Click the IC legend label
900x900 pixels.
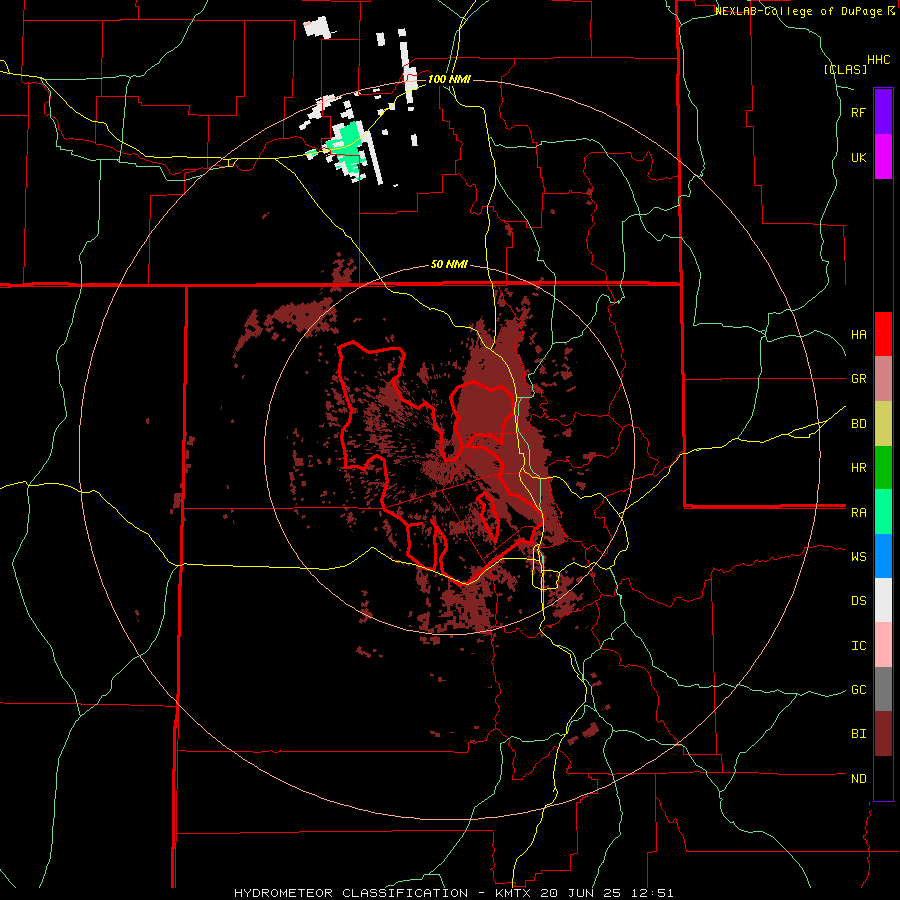858,646
